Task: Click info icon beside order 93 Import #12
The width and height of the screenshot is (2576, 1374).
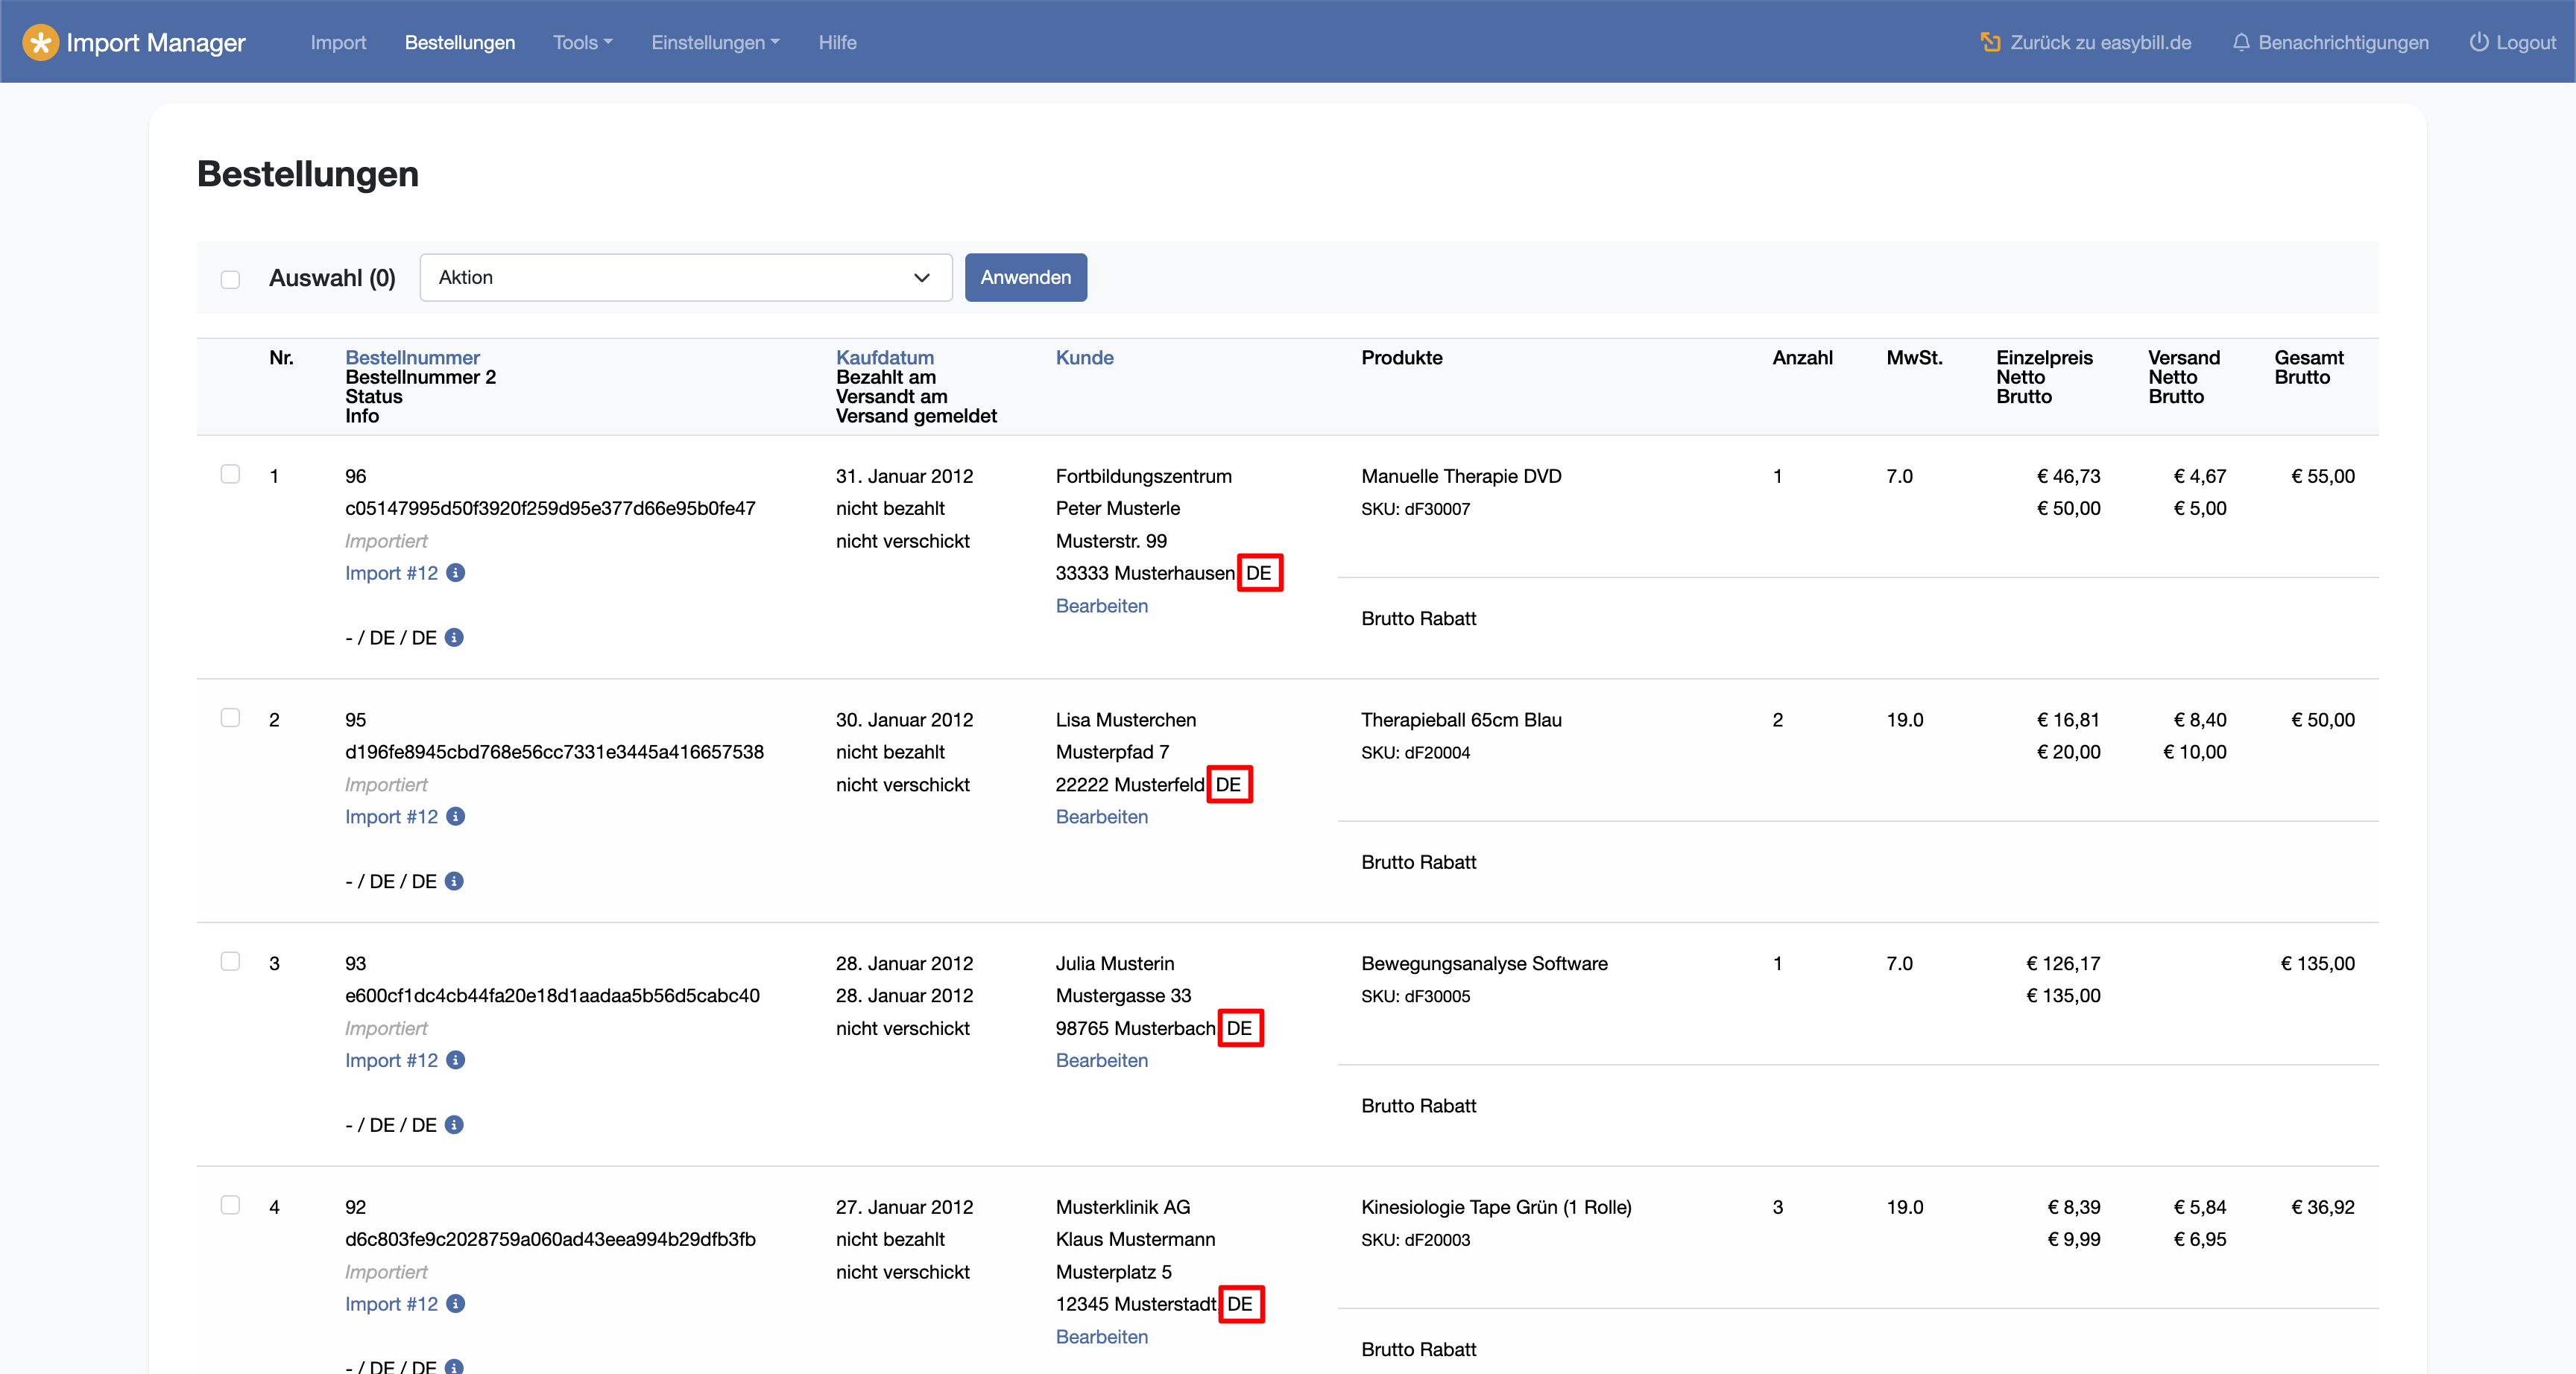Action: [x=456, y=1060]
